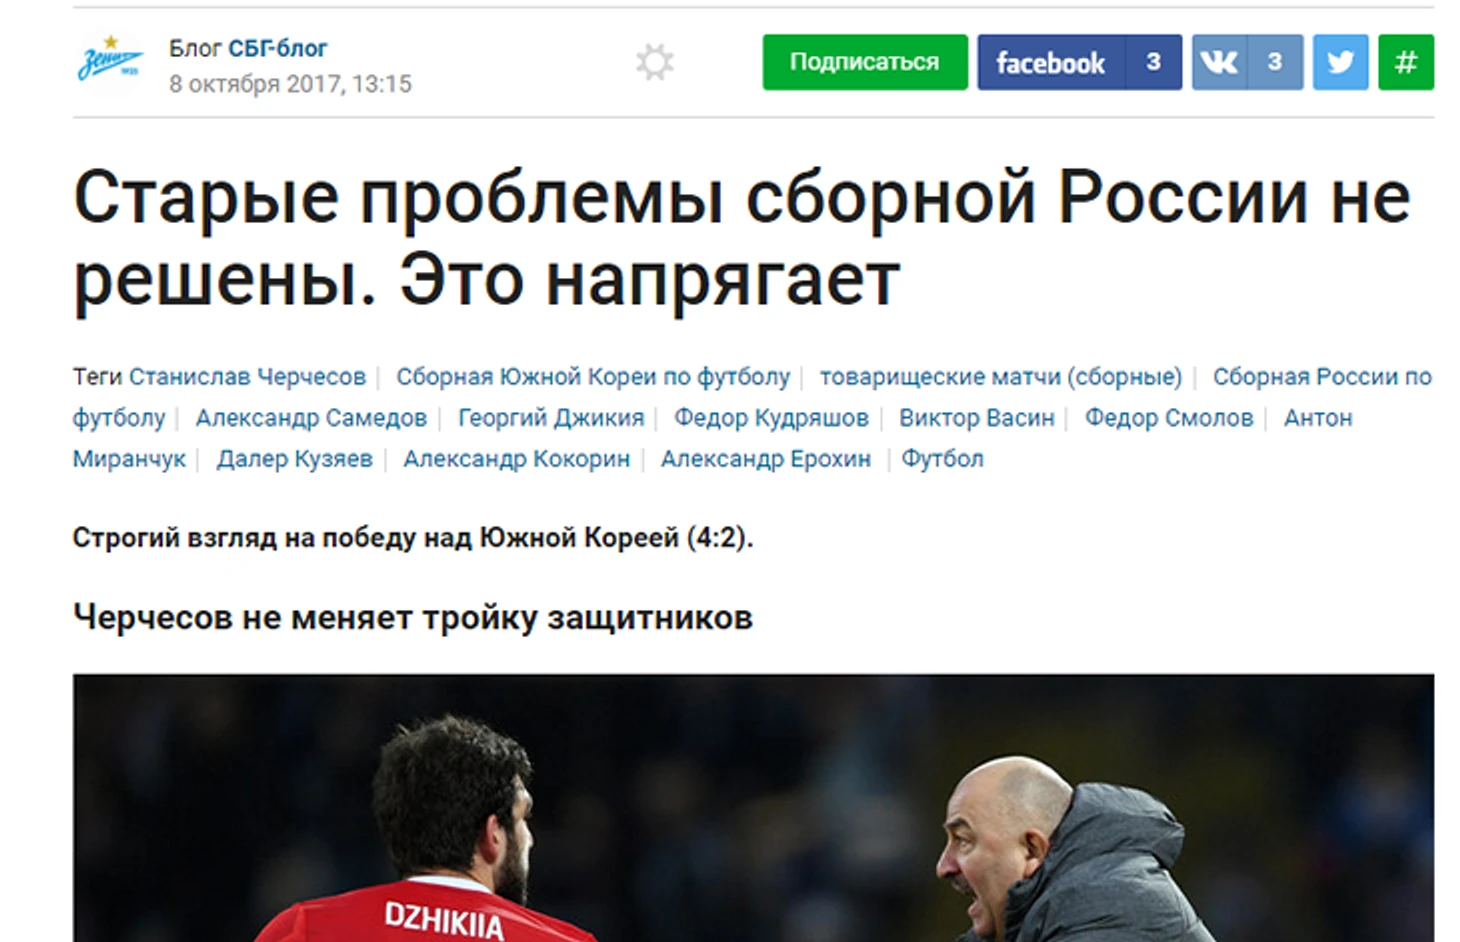Open the gear settings icon
Image resolution: width=1460 pixels, height=942 pixels.
tap(655, 62)
